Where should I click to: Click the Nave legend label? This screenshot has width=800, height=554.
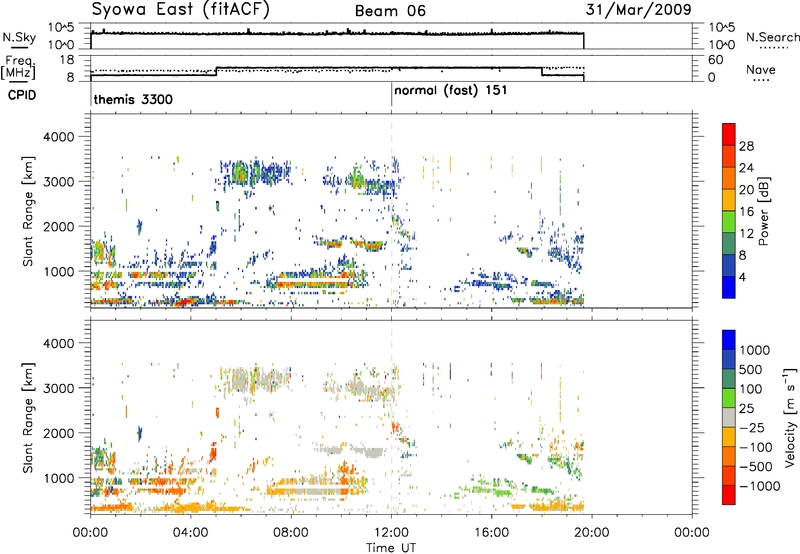point(761,69)
